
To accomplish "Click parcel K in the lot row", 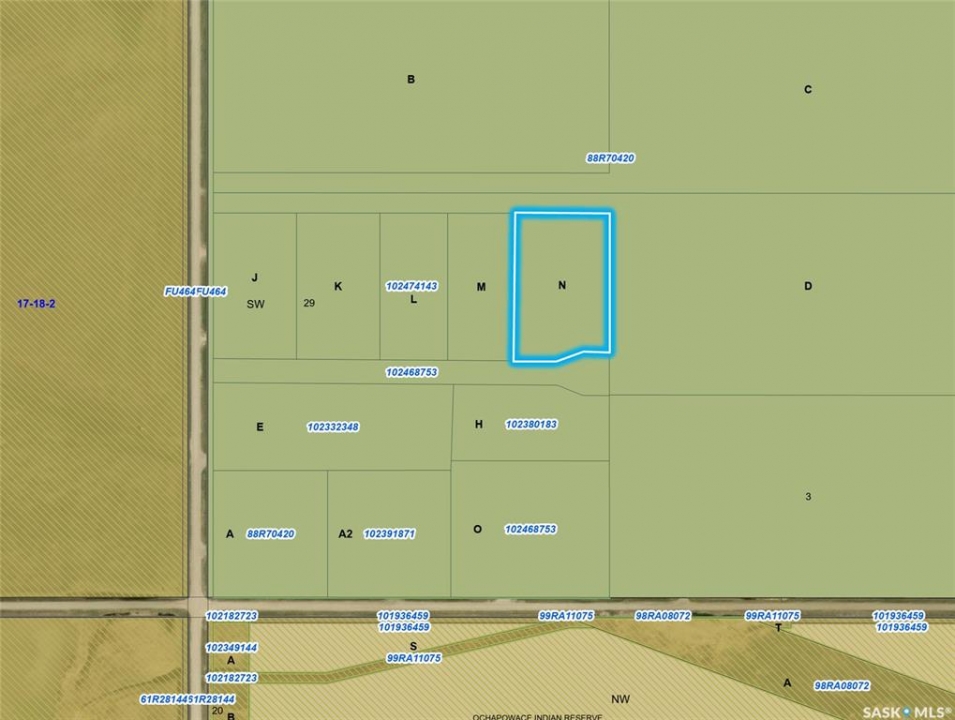I will coord(338,286).
